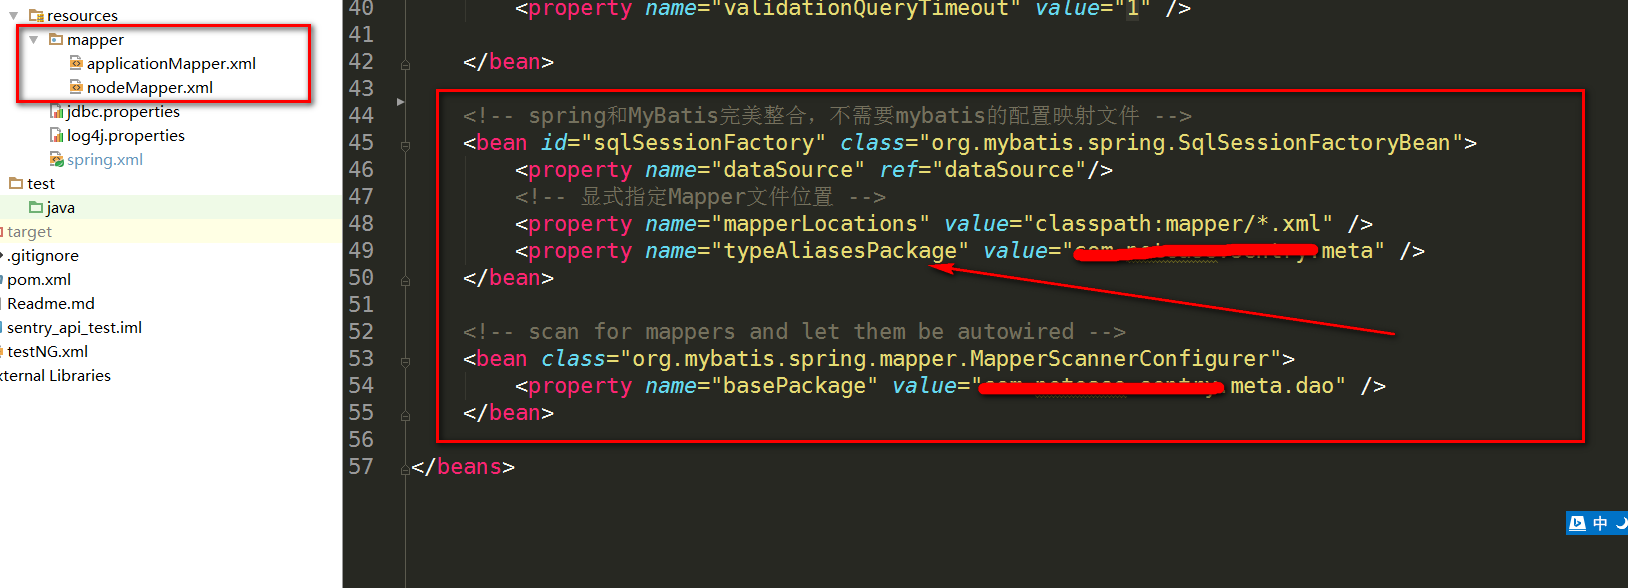
Task: Click the spring.xml Spring config icon
Action: [57, 159]
